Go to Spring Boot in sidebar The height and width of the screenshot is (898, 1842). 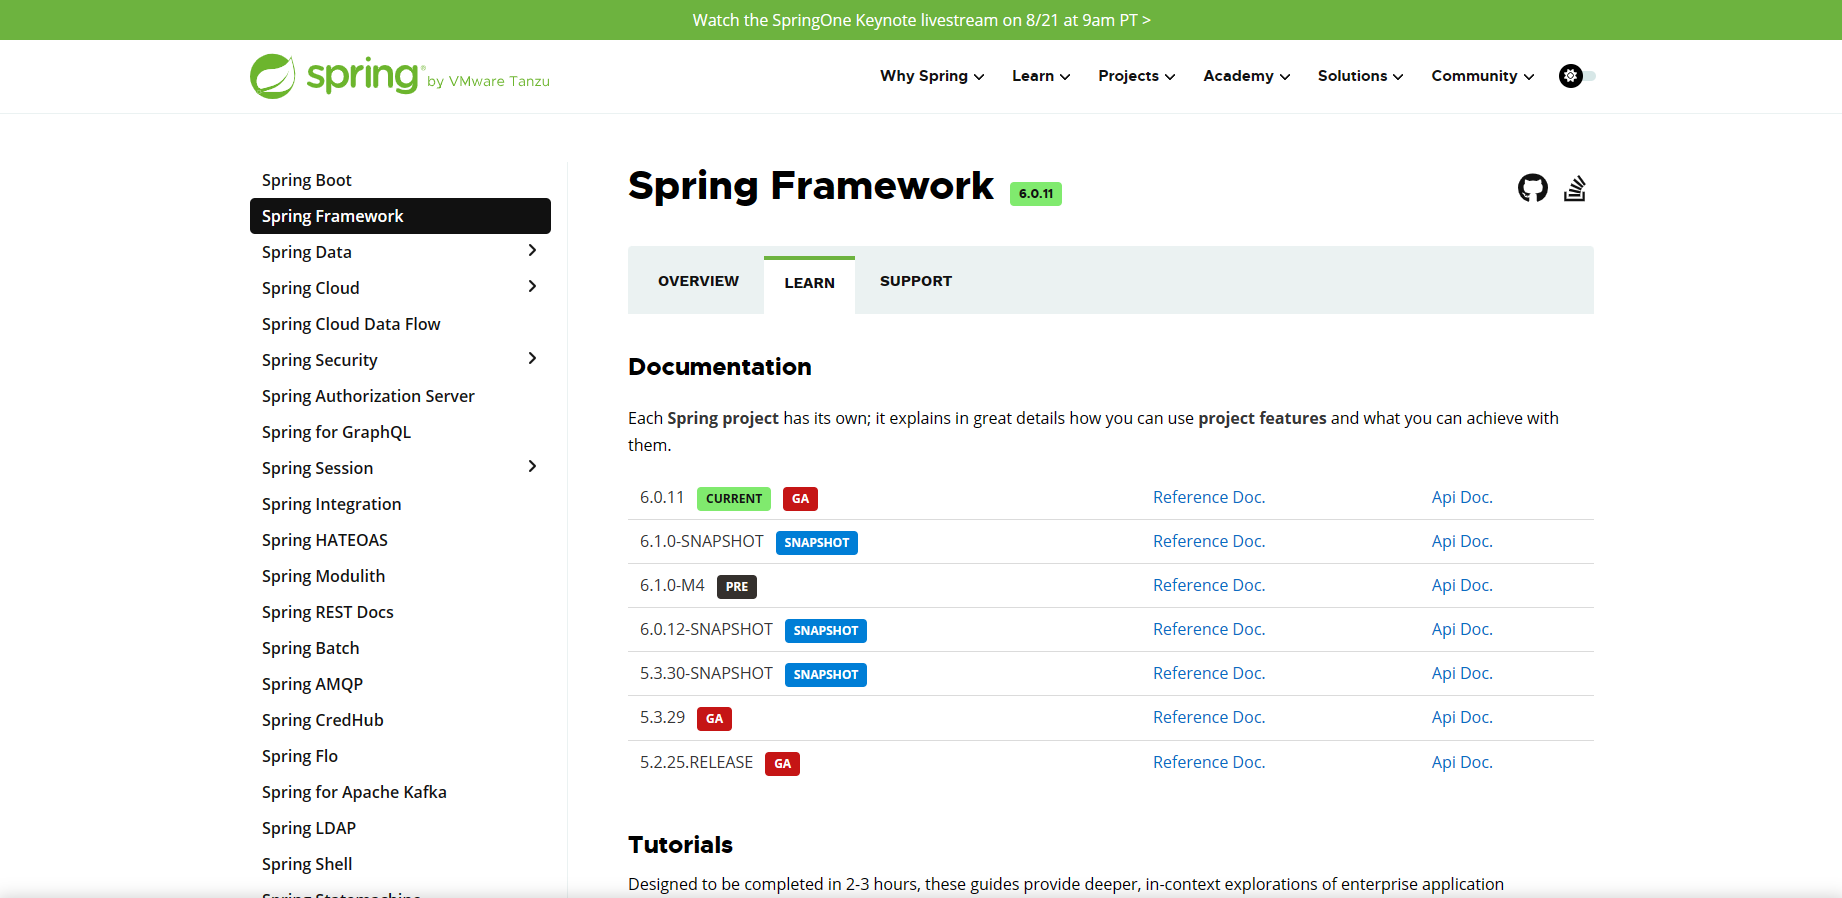pyautogui.click(x=307, y=180)
